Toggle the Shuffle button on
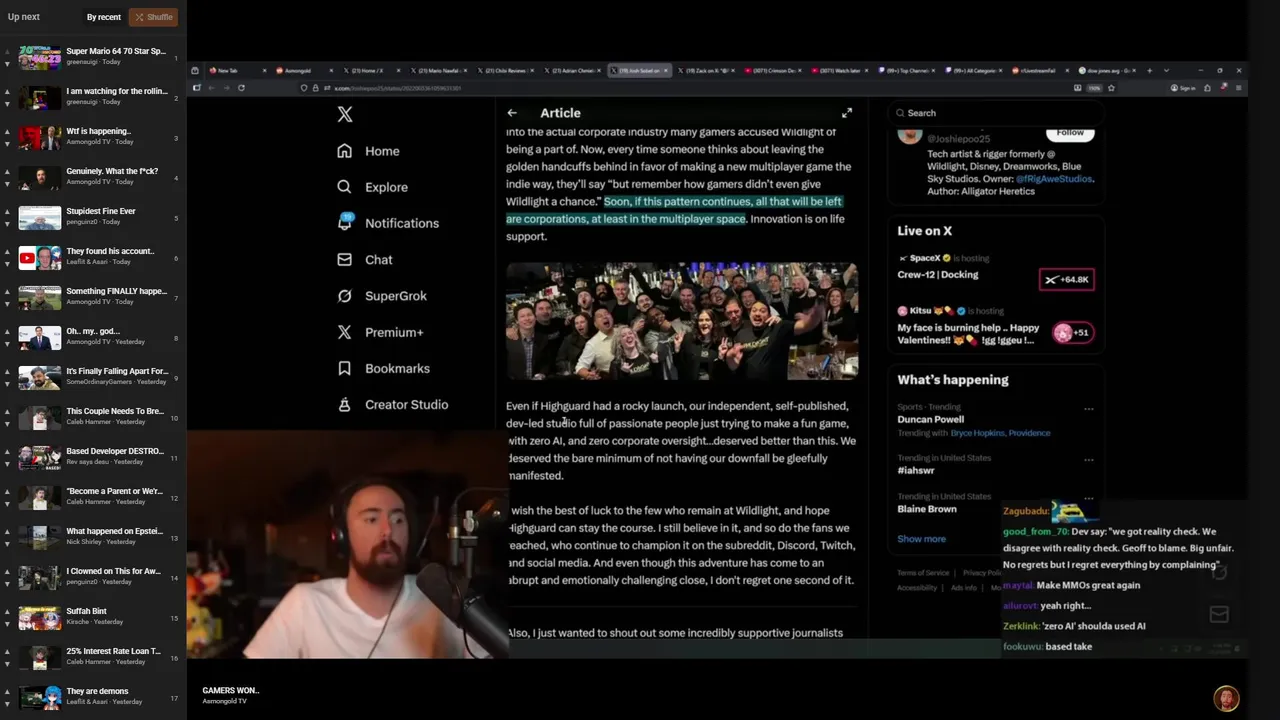 (154, 17)
